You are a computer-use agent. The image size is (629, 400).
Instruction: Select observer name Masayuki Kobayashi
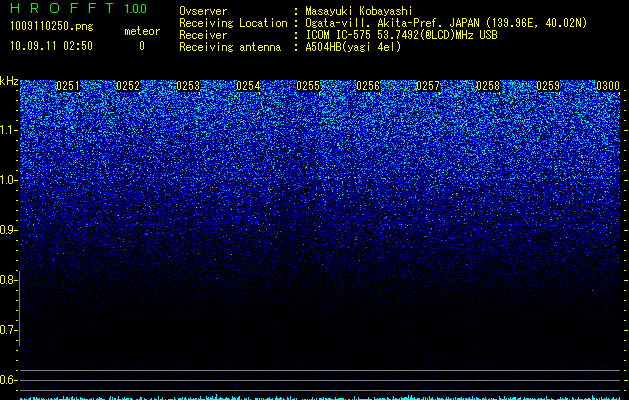click(x=359, y=11)
